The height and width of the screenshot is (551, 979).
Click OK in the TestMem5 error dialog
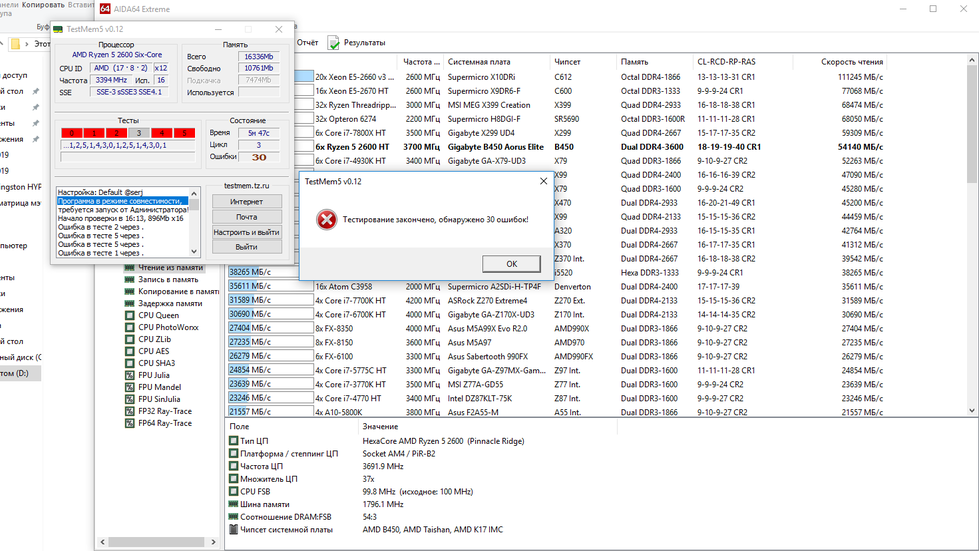click(511, 264)
